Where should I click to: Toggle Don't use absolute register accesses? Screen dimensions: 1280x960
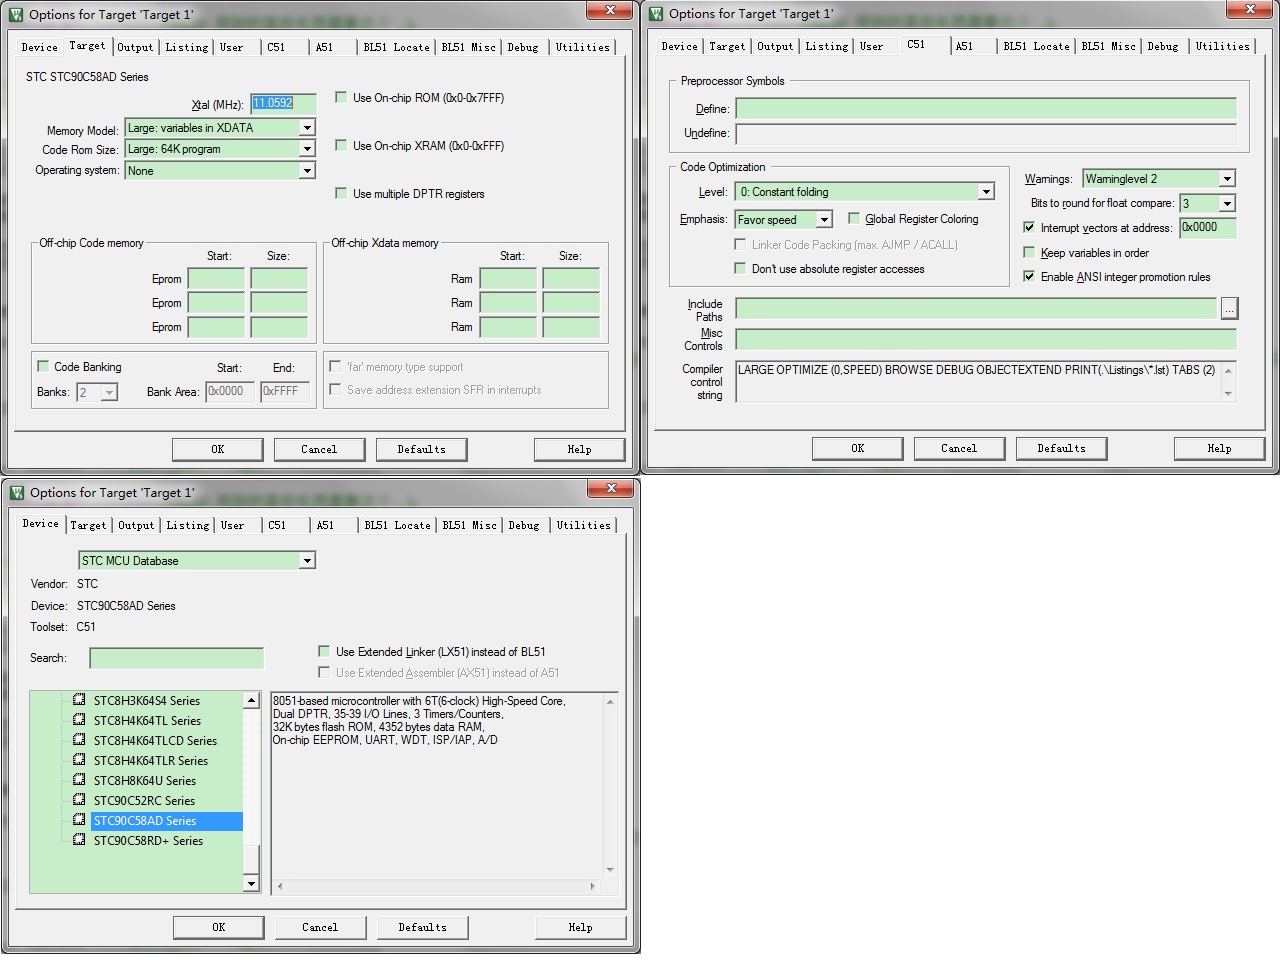pos(740,268)
